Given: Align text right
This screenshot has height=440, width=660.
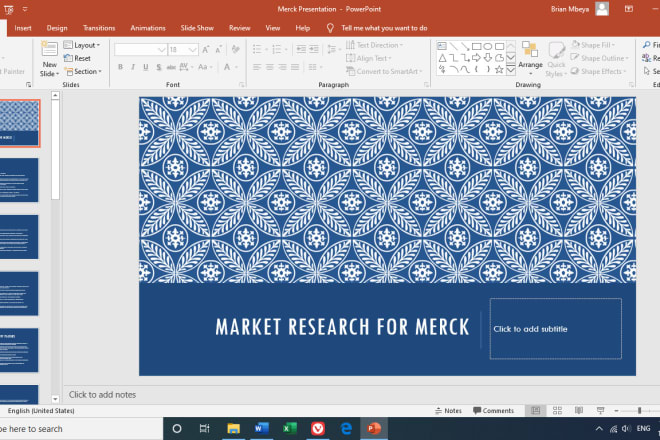Looking at the screenshot, I should point(282,67).
